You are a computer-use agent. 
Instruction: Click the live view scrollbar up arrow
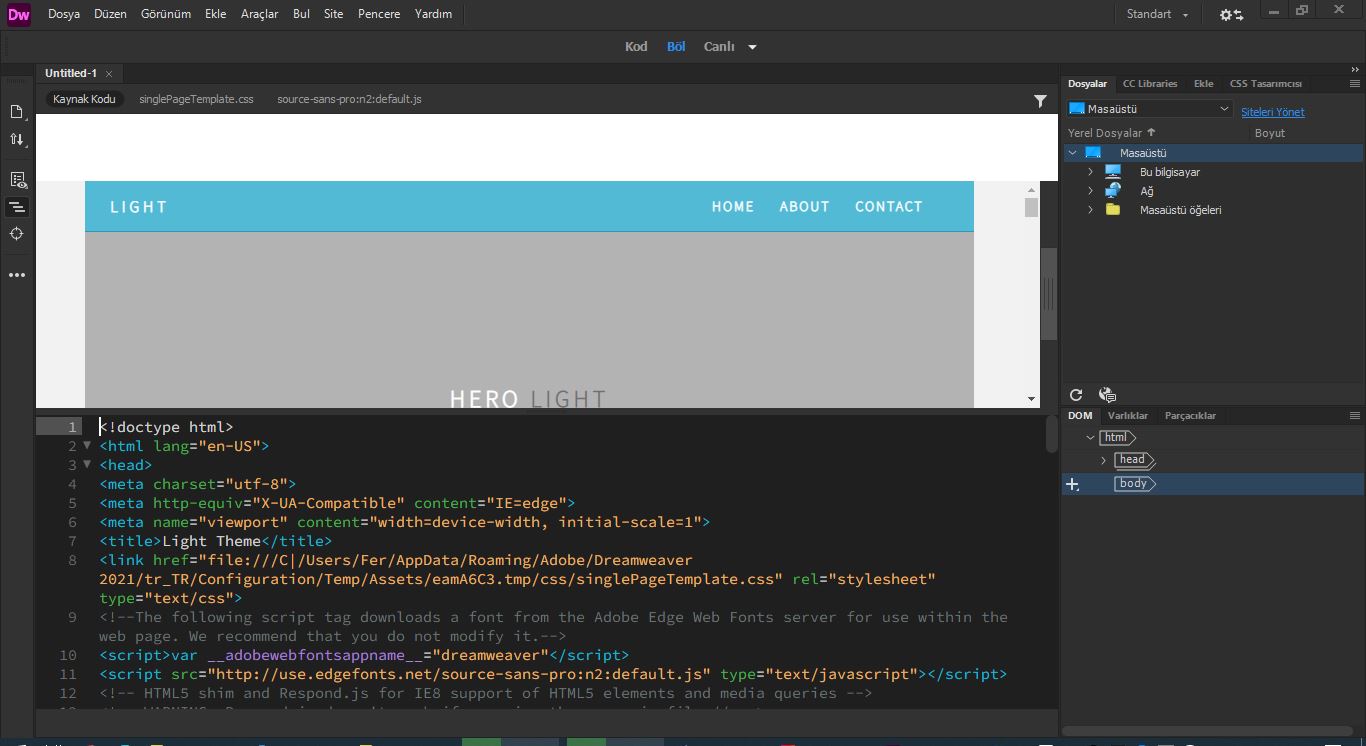[x=1031, y=190]
